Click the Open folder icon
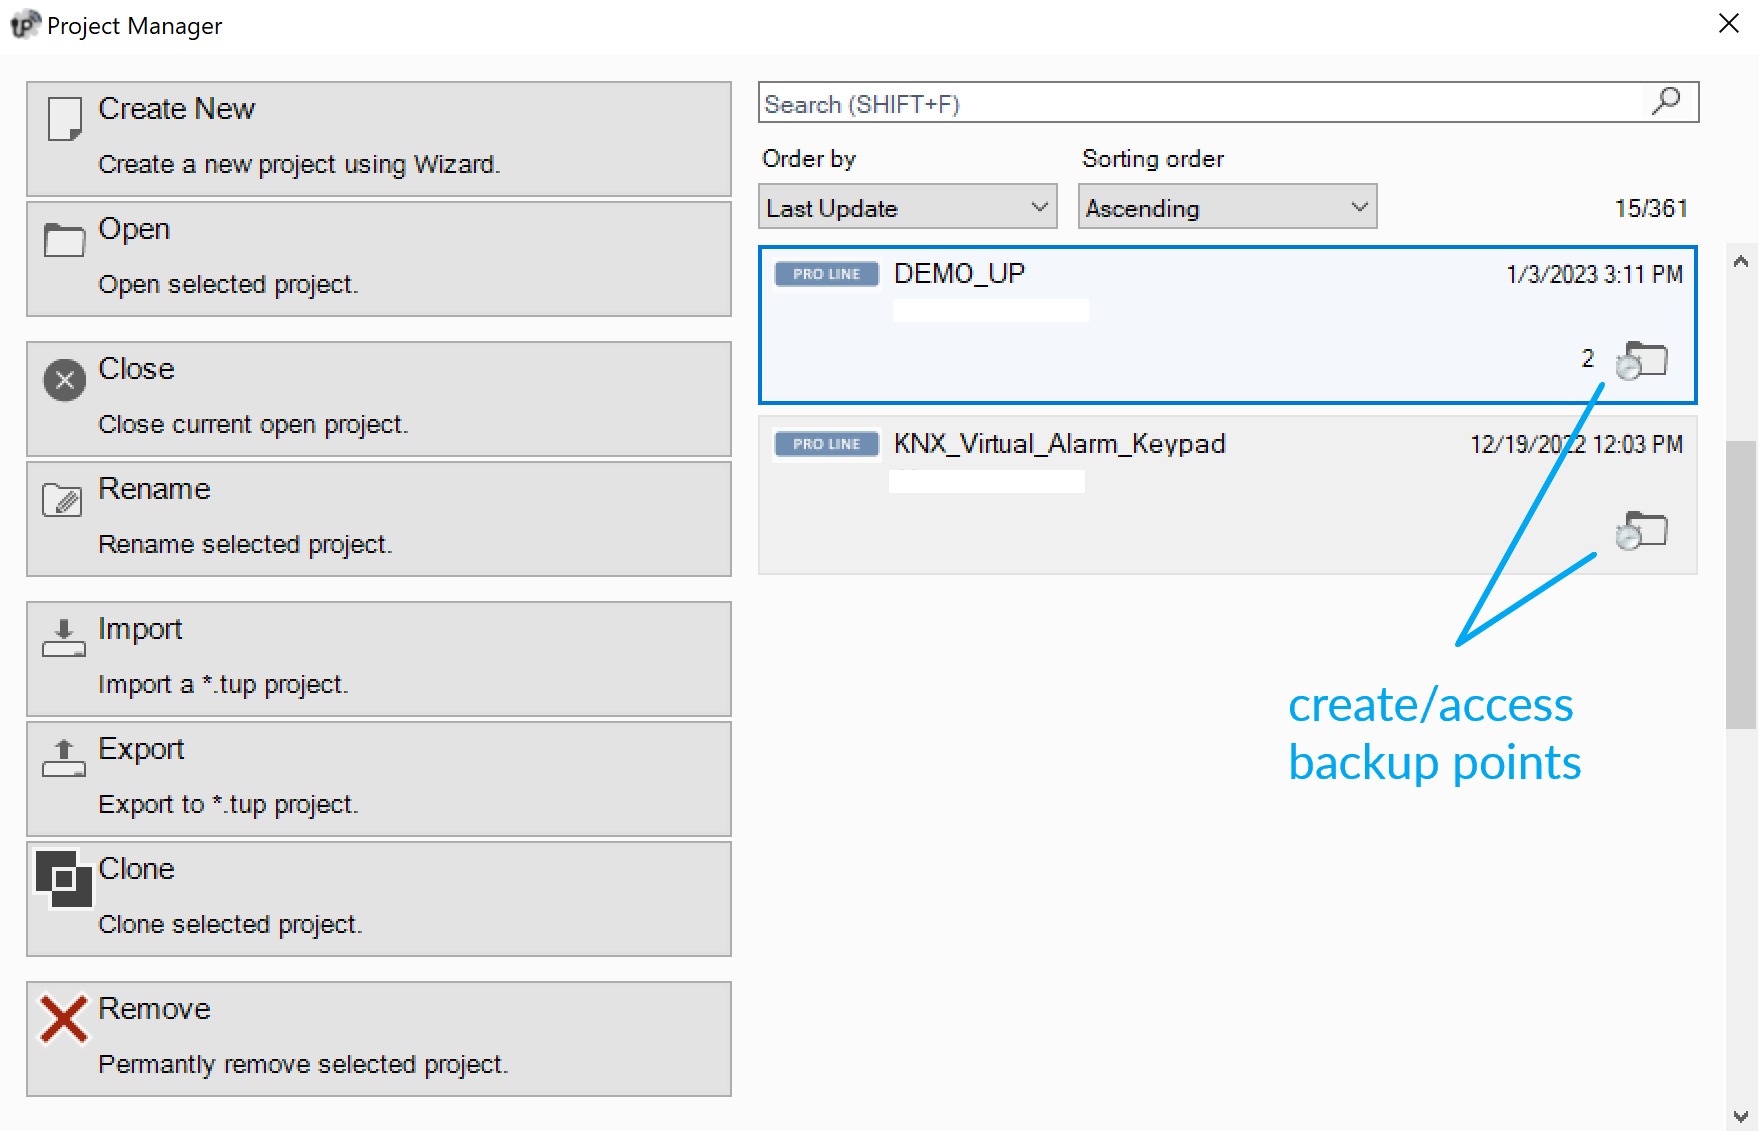Screen dimensions: 1759x1131 click(64, 240)
